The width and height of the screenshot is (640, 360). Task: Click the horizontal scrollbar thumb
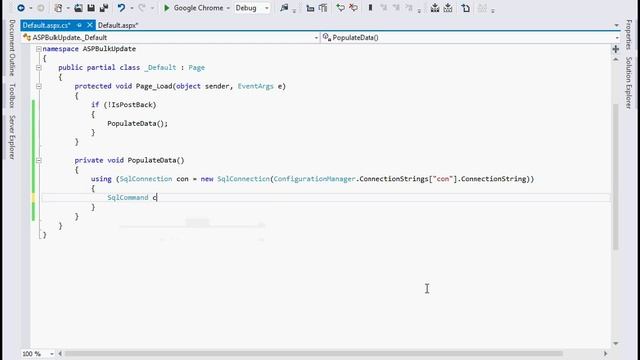[x=313, y=353]
